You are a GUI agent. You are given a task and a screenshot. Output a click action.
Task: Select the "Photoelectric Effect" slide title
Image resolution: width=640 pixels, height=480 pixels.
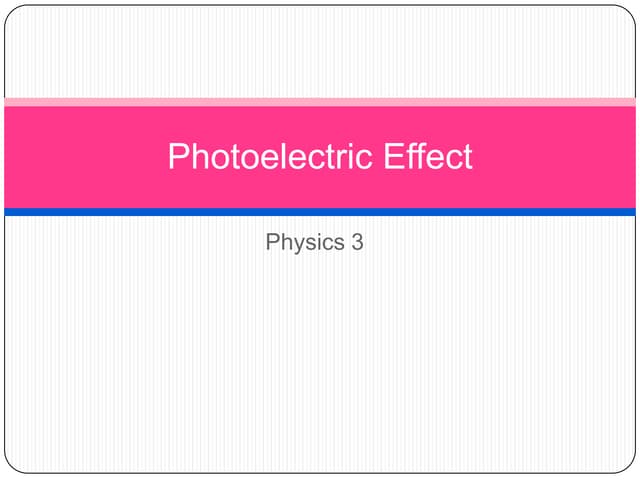tap(320, 156)
